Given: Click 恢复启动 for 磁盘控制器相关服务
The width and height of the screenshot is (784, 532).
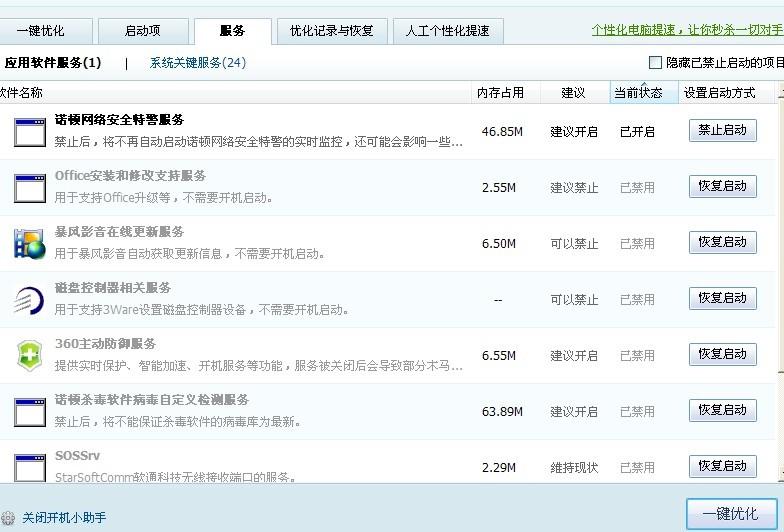Looking at the screenshot, I should click(722, 298).
